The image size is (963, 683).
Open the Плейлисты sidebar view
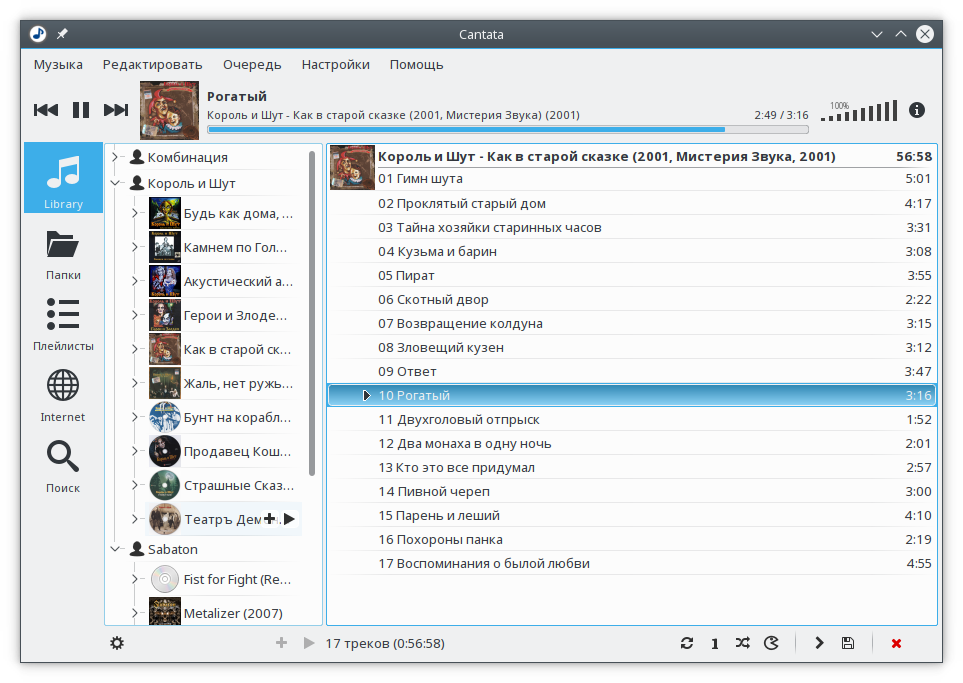click(x=63, y=324)
